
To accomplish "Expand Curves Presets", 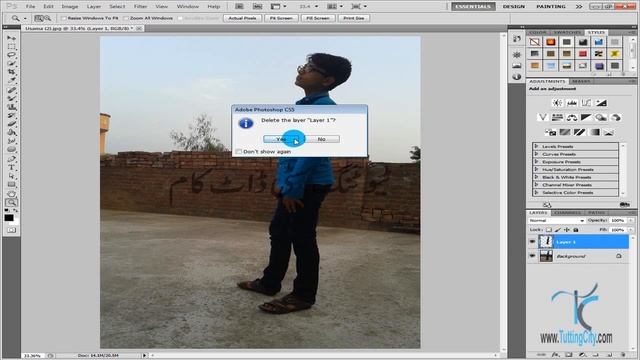I will pyautogui.click(x=537, y=154).
